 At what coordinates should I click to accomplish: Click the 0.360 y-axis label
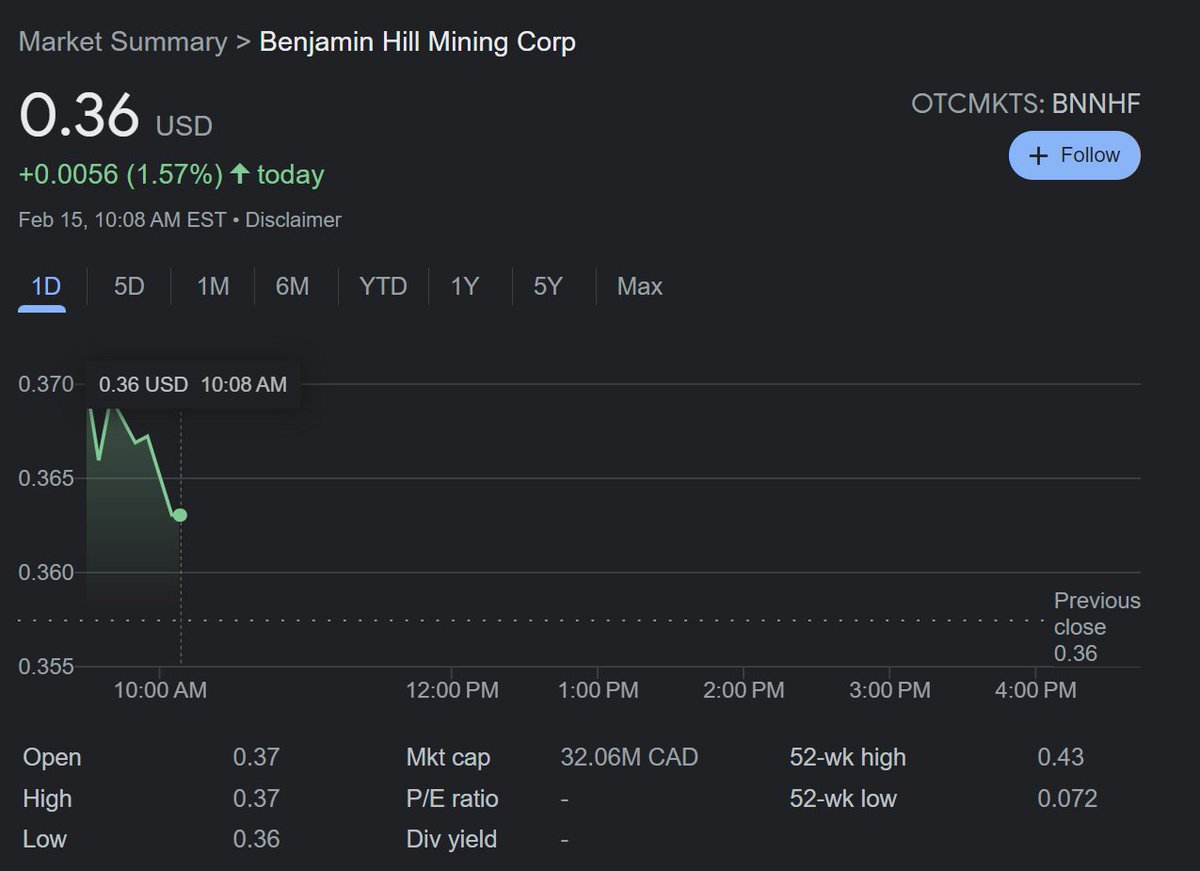click(46, 573)
